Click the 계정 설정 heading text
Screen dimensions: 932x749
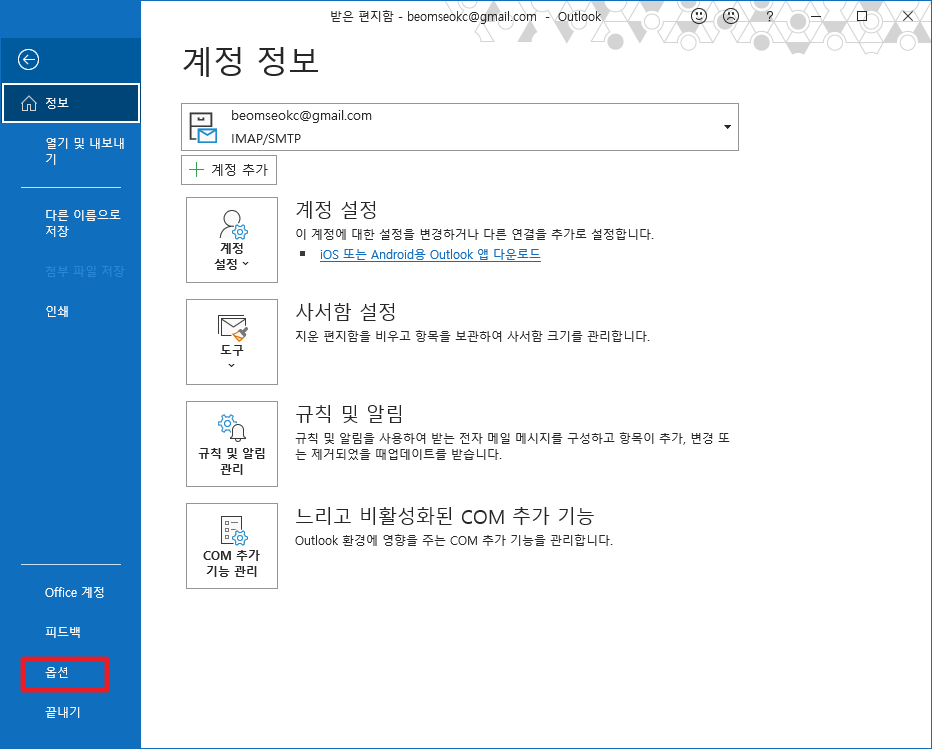pyautogui.click(x=336, y=209)
